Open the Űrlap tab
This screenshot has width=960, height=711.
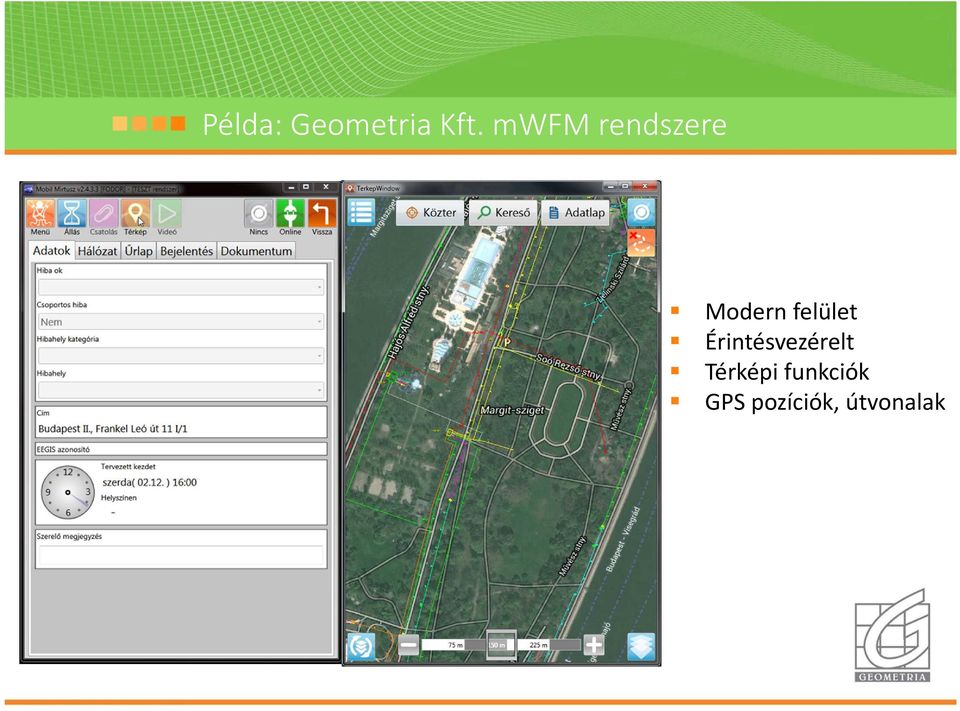(x=138, y=251)
